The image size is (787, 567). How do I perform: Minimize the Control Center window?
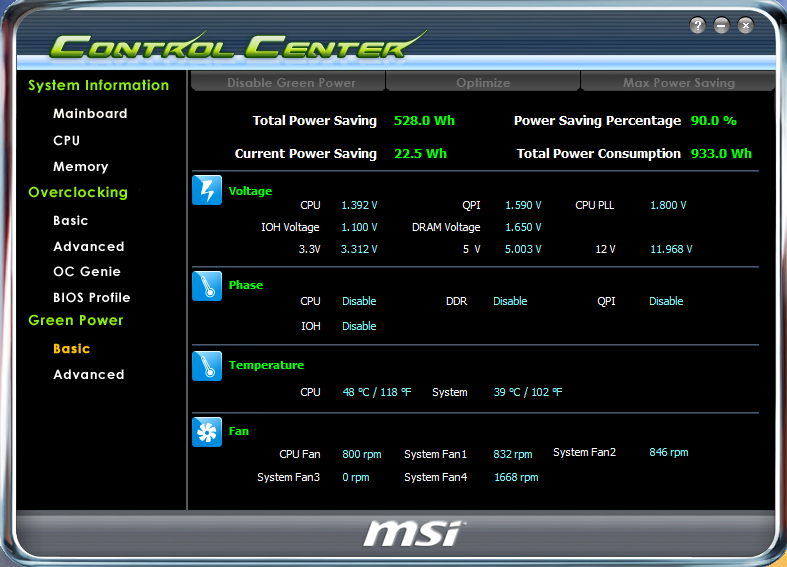pos(722,26)
